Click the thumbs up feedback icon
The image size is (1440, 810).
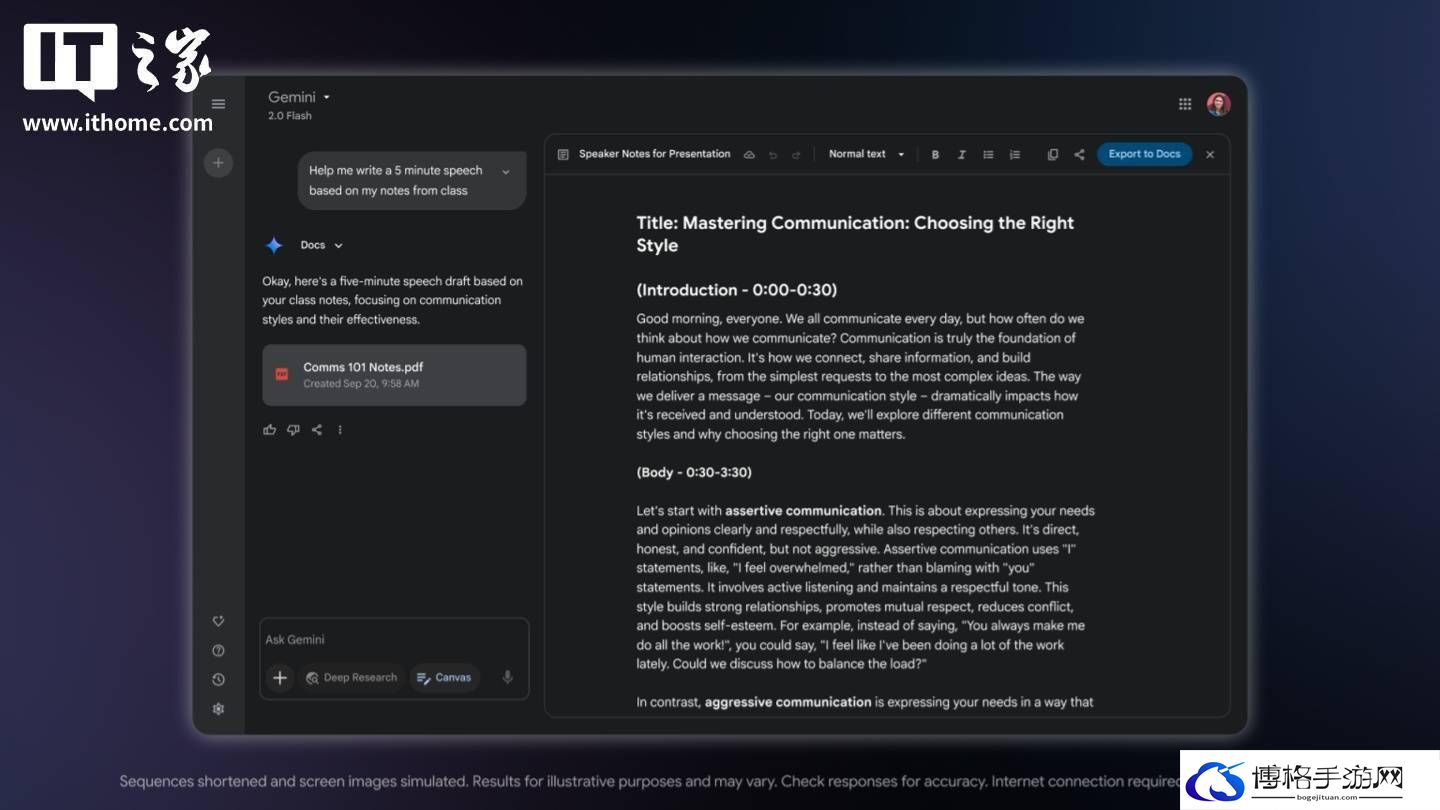269,430
